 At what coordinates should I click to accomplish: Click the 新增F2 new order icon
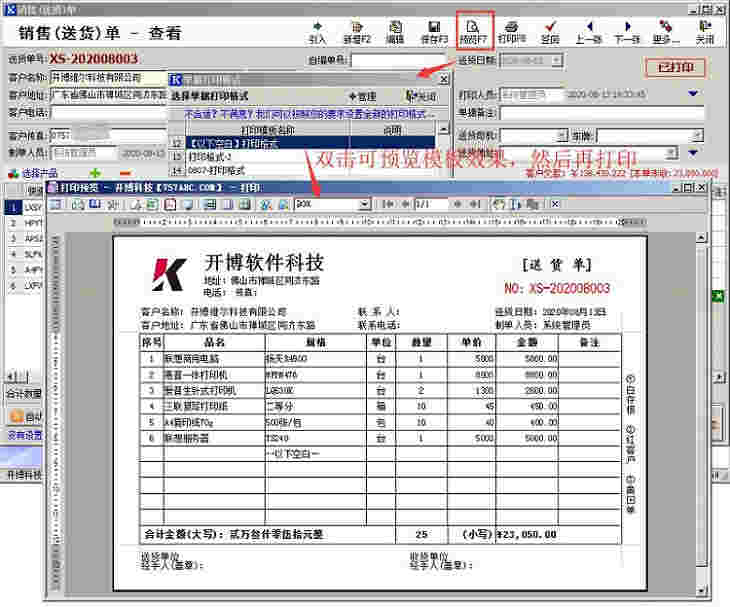click(x=357, y=32)
